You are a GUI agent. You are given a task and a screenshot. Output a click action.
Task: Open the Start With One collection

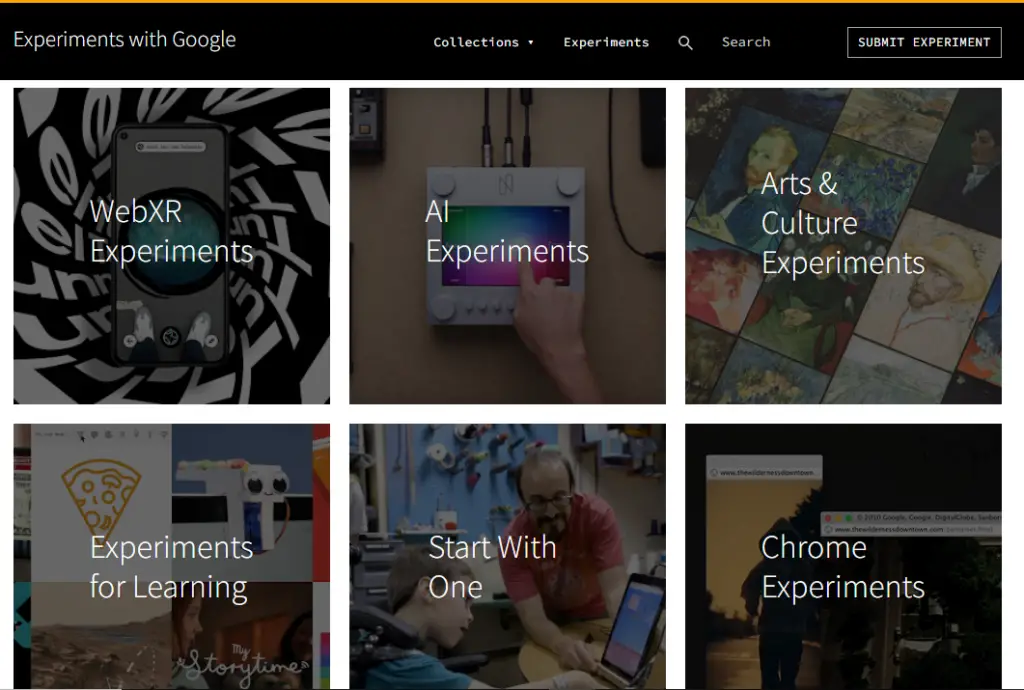[x=507, y=556]
